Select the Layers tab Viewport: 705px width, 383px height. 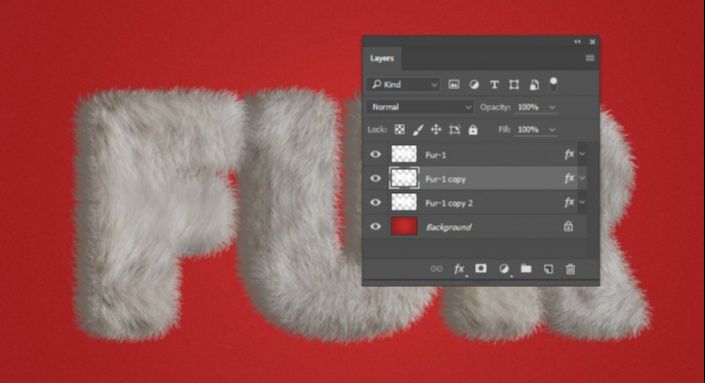[382, 58]
